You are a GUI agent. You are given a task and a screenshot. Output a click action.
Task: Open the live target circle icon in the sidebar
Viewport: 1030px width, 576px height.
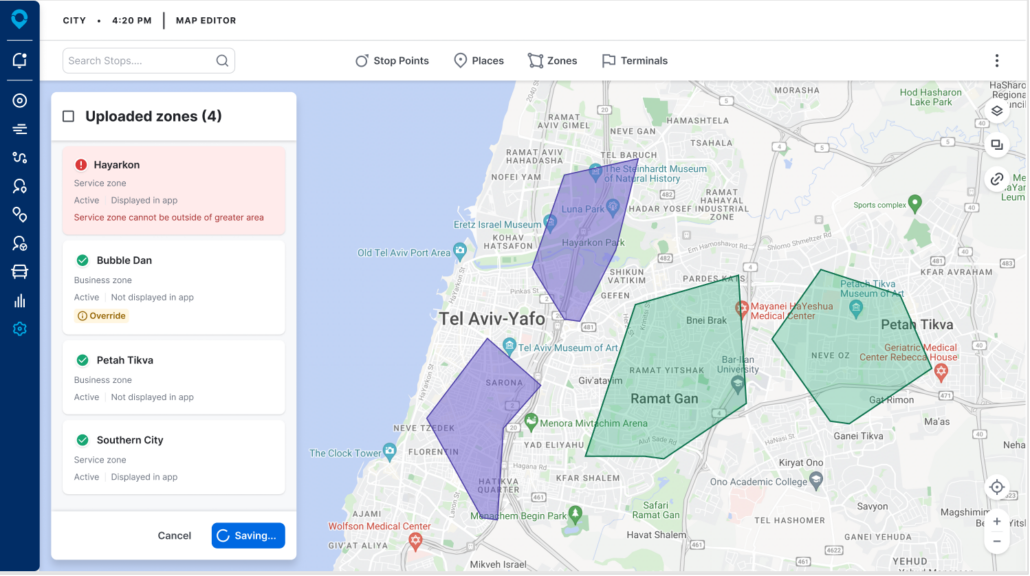point(20,100)
